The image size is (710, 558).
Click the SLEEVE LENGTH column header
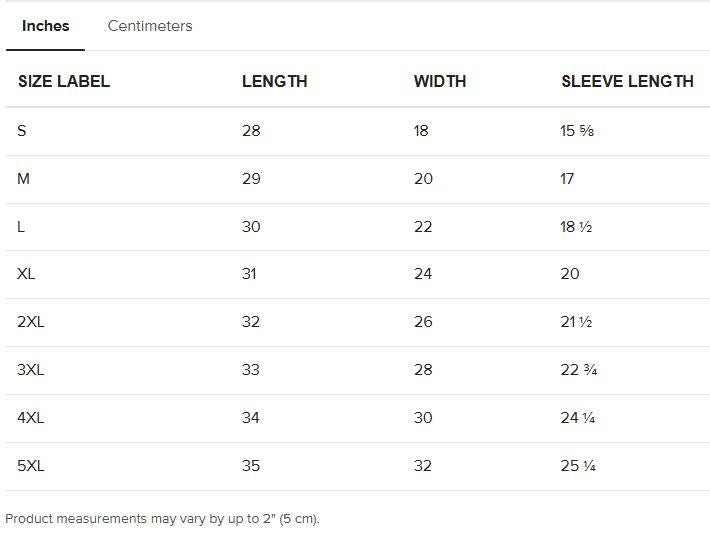coord(627,82)
